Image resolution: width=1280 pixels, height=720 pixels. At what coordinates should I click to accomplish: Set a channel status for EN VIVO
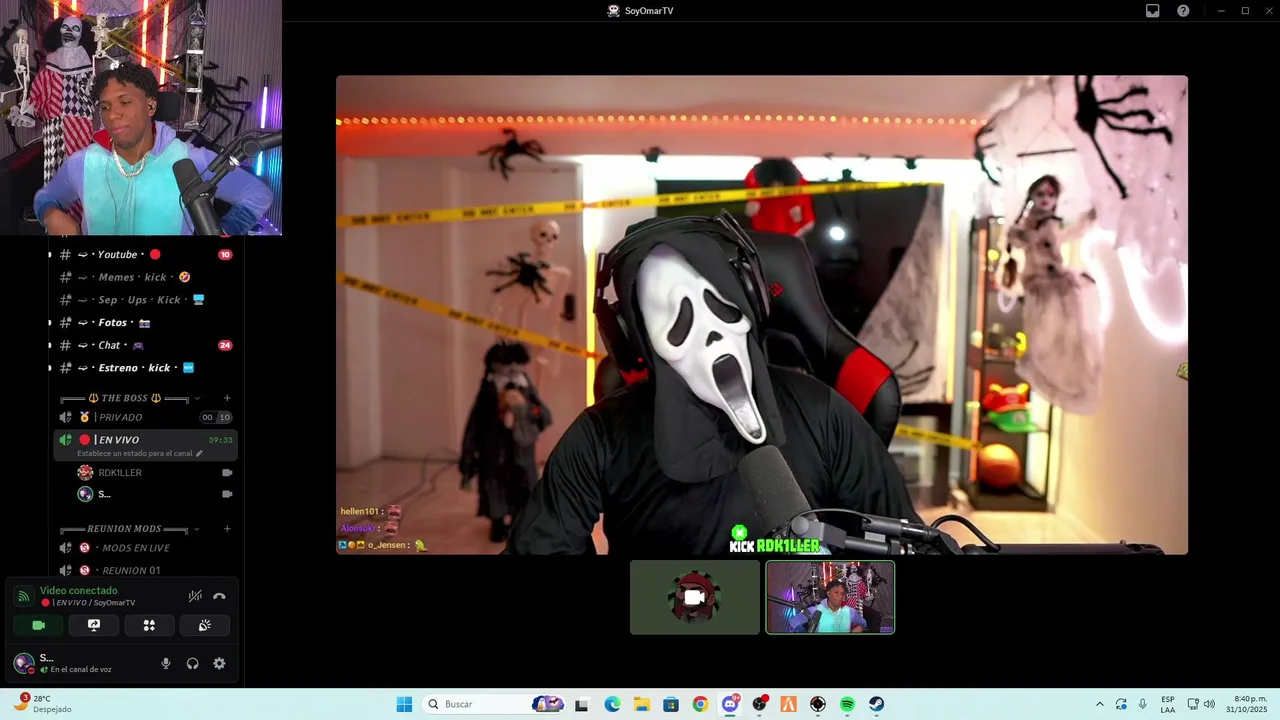click(140, 454)
